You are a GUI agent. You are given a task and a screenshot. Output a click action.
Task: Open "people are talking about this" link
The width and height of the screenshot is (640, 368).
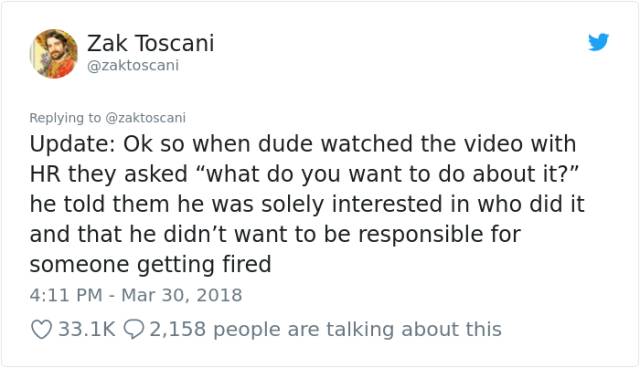[357, 329]
